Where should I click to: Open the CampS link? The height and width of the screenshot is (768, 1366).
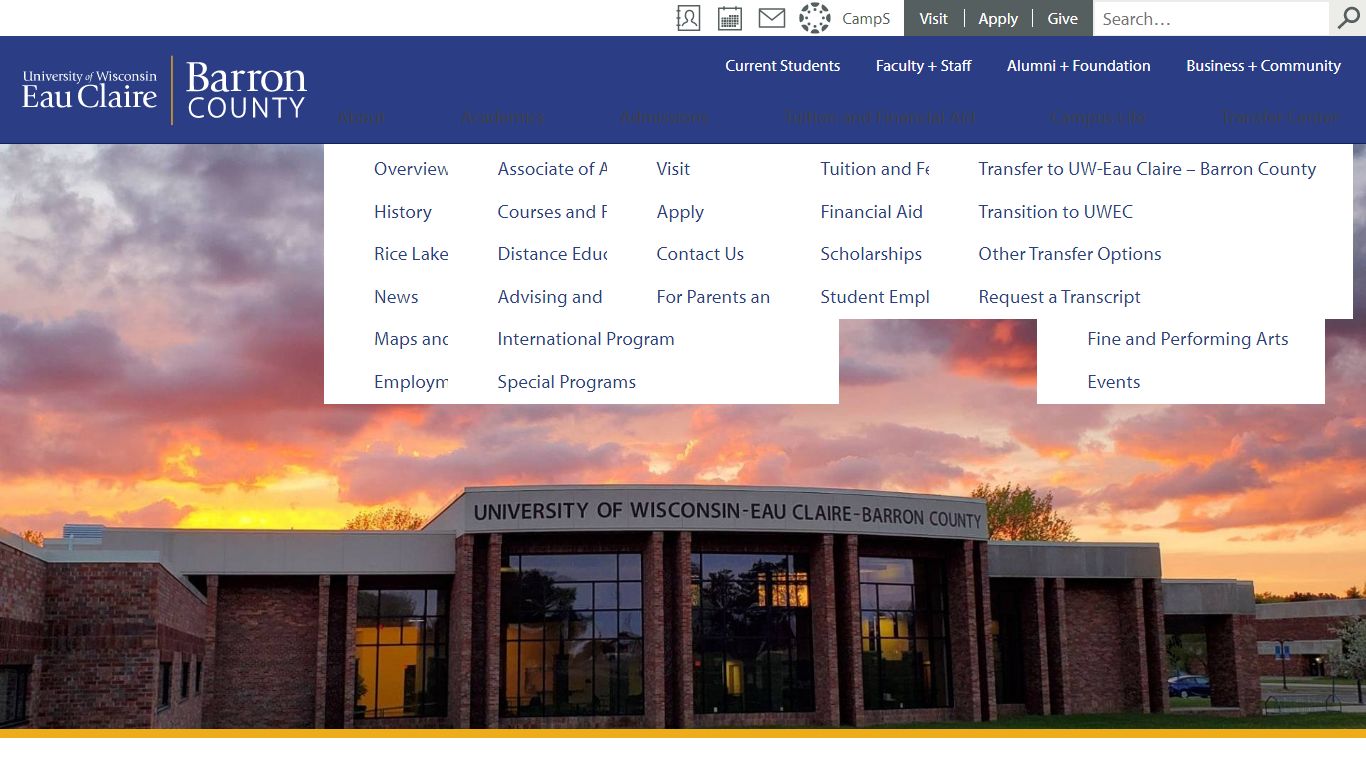pyautogui.click(x=866, y=18)
